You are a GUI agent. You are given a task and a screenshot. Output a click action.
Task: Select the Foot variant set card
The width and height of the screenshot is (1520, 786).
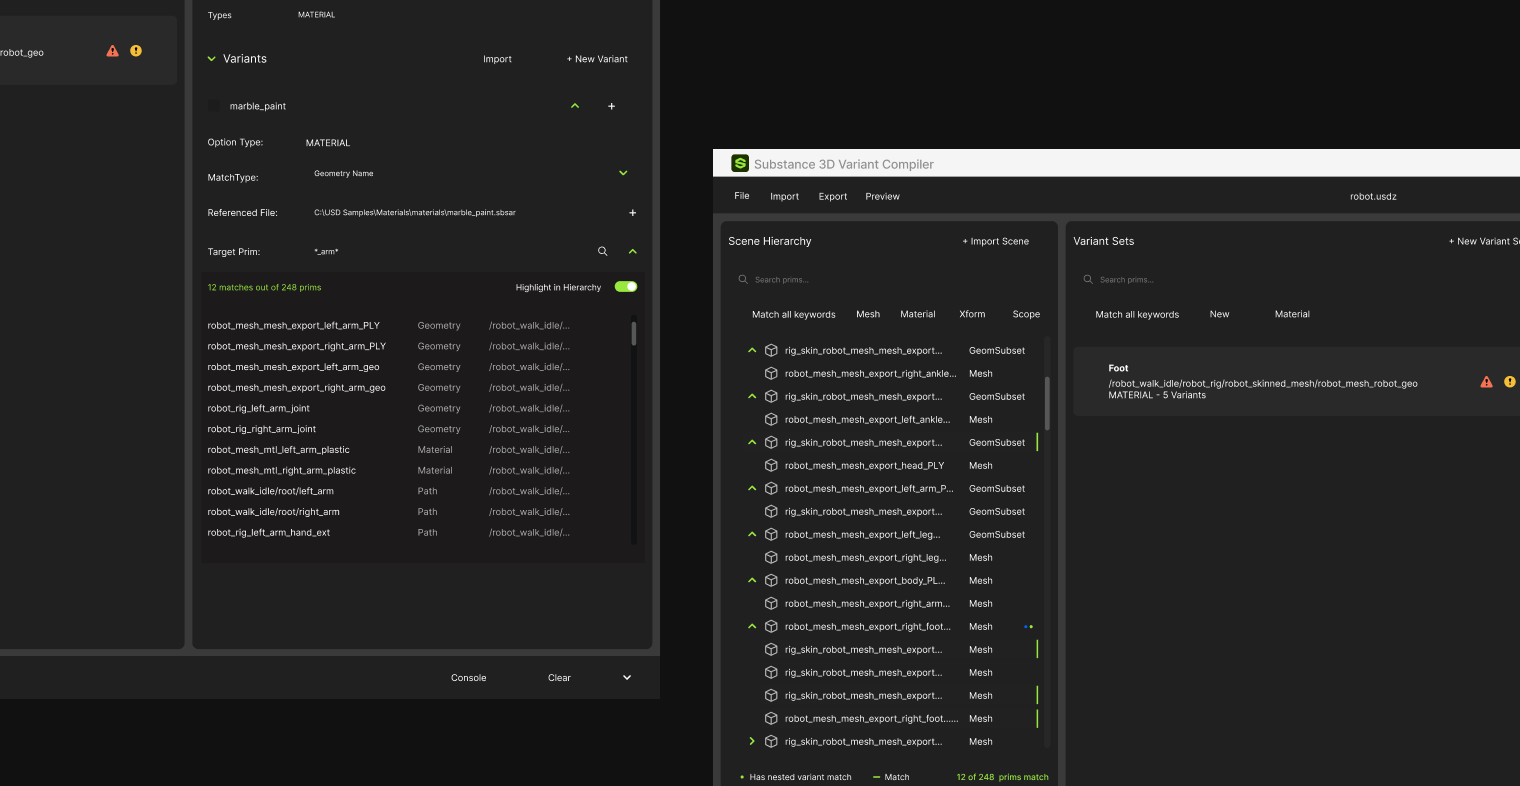[x=1296, y=382]
